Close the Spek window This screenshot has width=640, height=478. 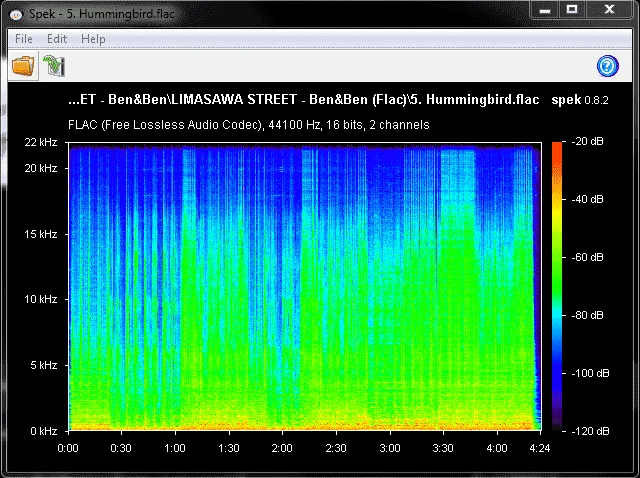[609, 9]
